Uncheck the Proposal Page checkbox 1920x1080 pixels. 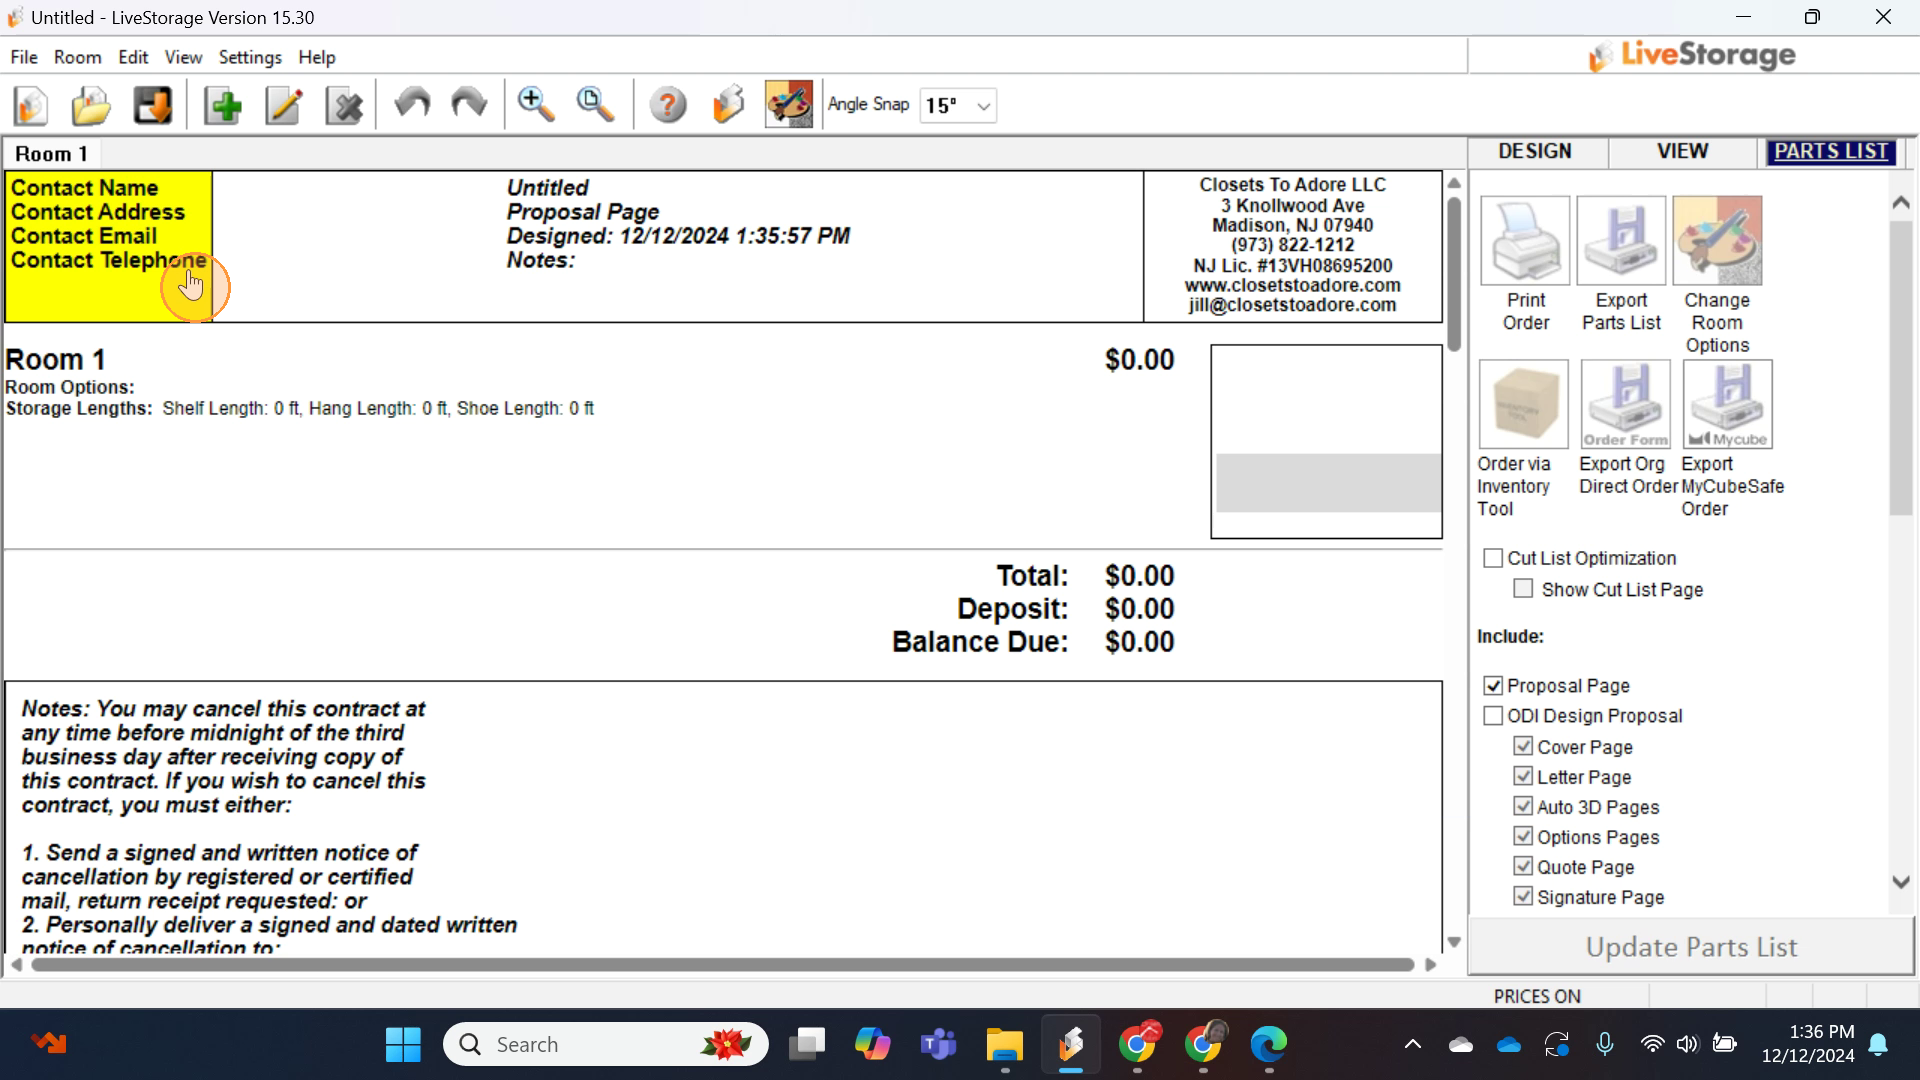(1493, 686)
